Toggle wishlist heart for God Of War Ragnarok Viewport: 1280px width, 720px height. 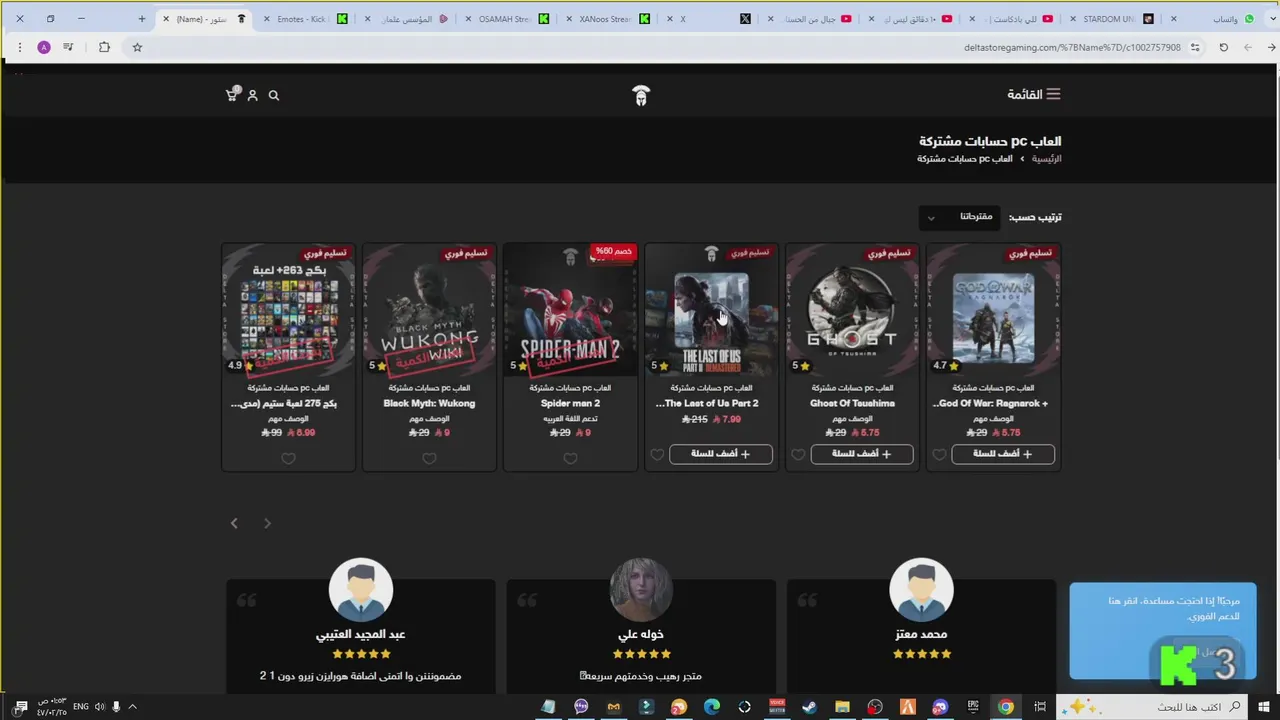[x=939, y=454]
